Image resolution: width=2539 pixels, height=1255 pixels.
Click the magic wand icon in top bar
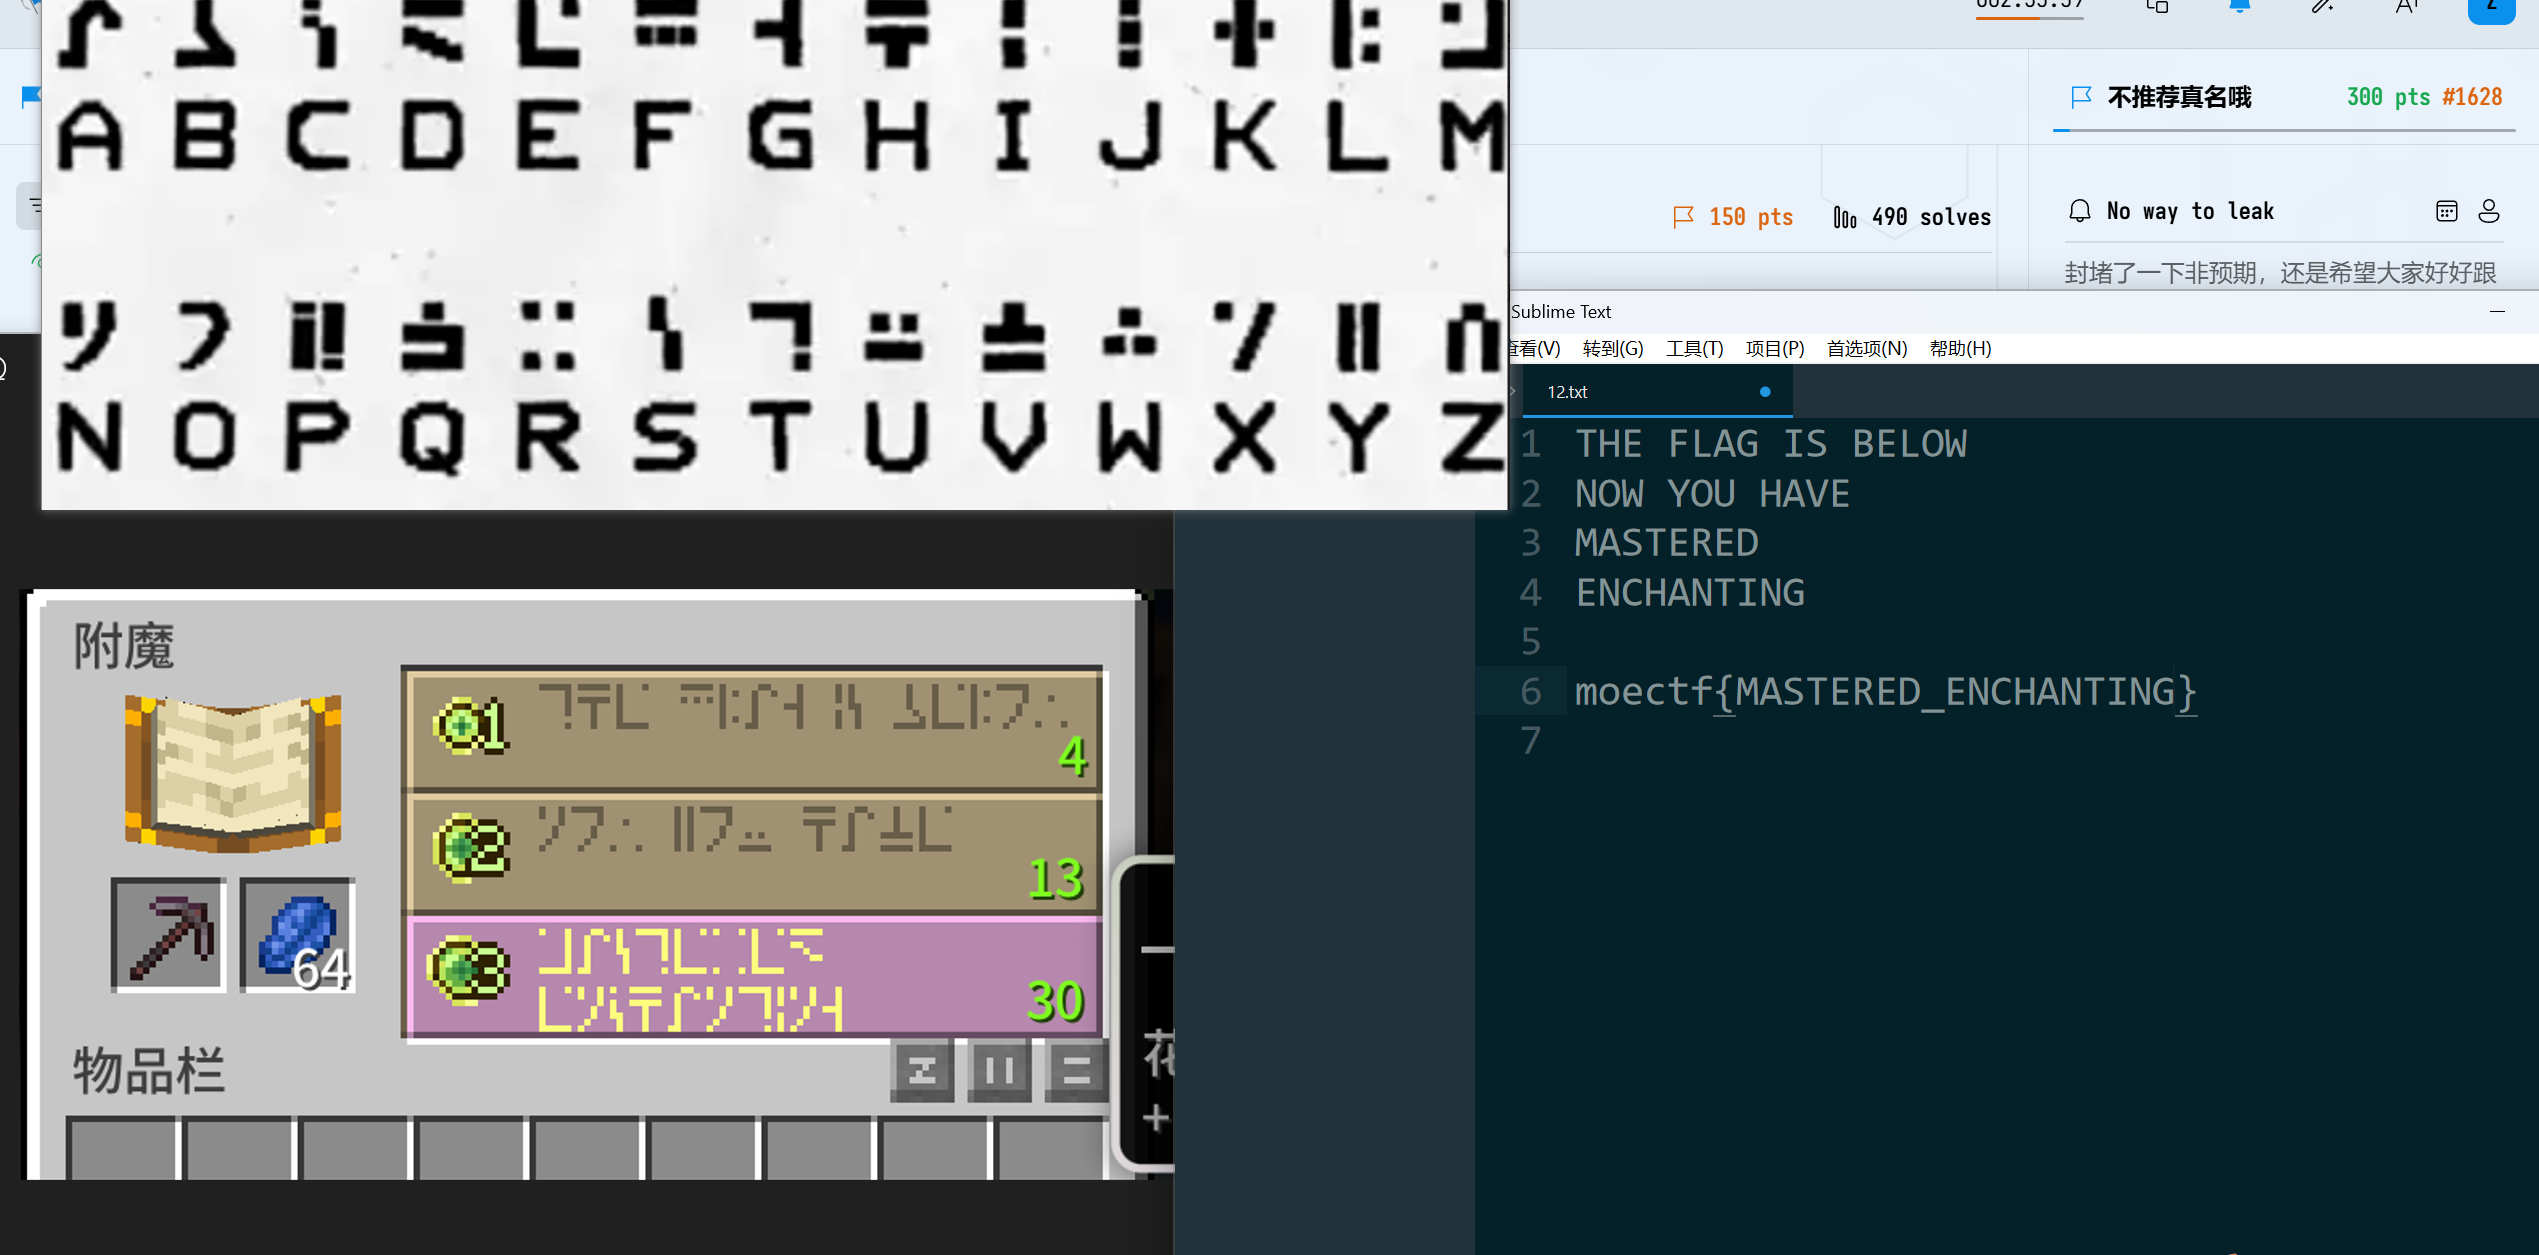[2322, 8]
